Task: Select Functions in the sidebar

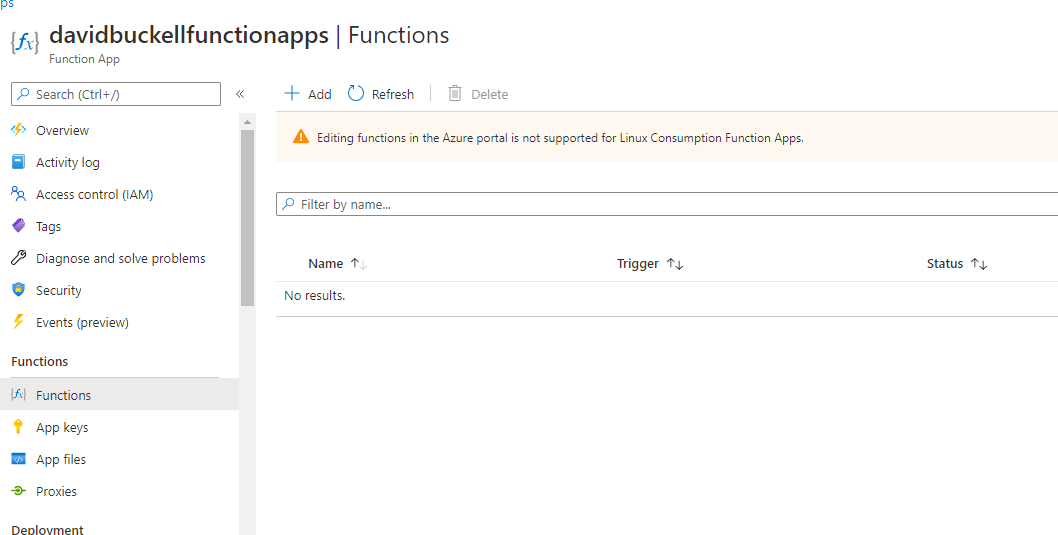Action: (x=119, y=395)
